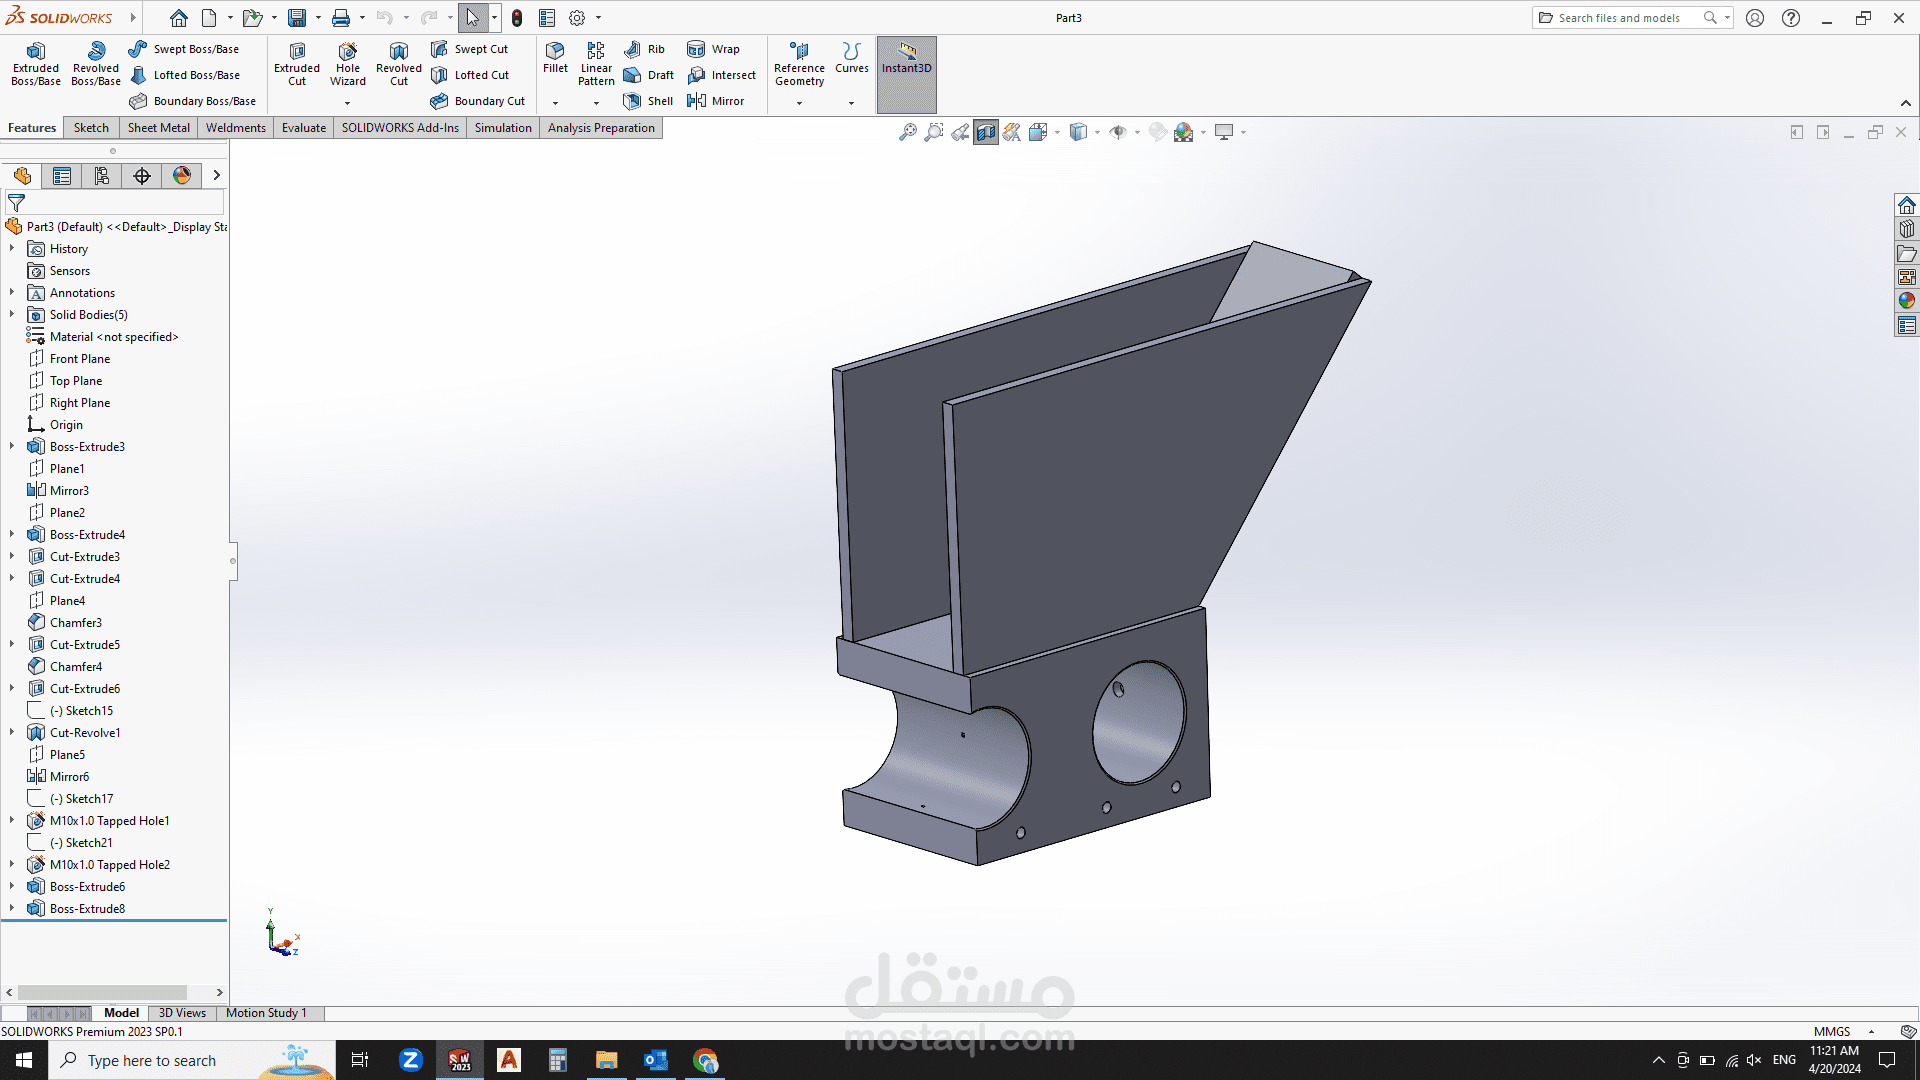
Task: Toggle the Section View button
Action: point(986,132)
